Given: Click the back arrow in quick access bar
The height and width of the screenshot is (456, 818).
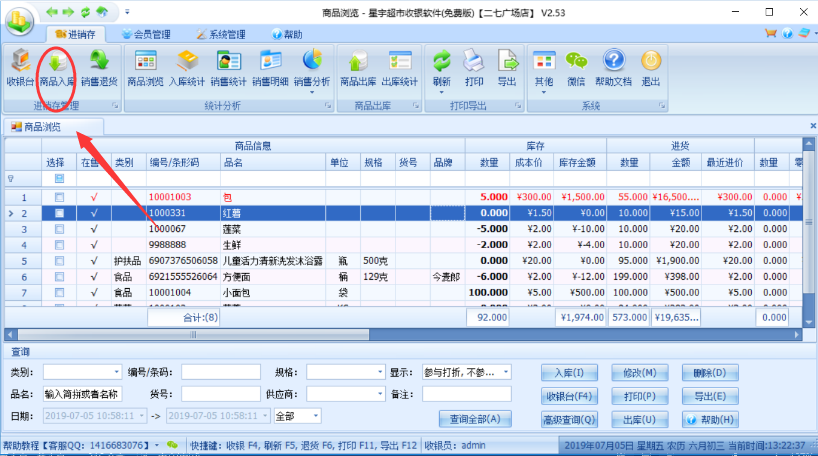Looking at the screenshot, I should 52,11.
